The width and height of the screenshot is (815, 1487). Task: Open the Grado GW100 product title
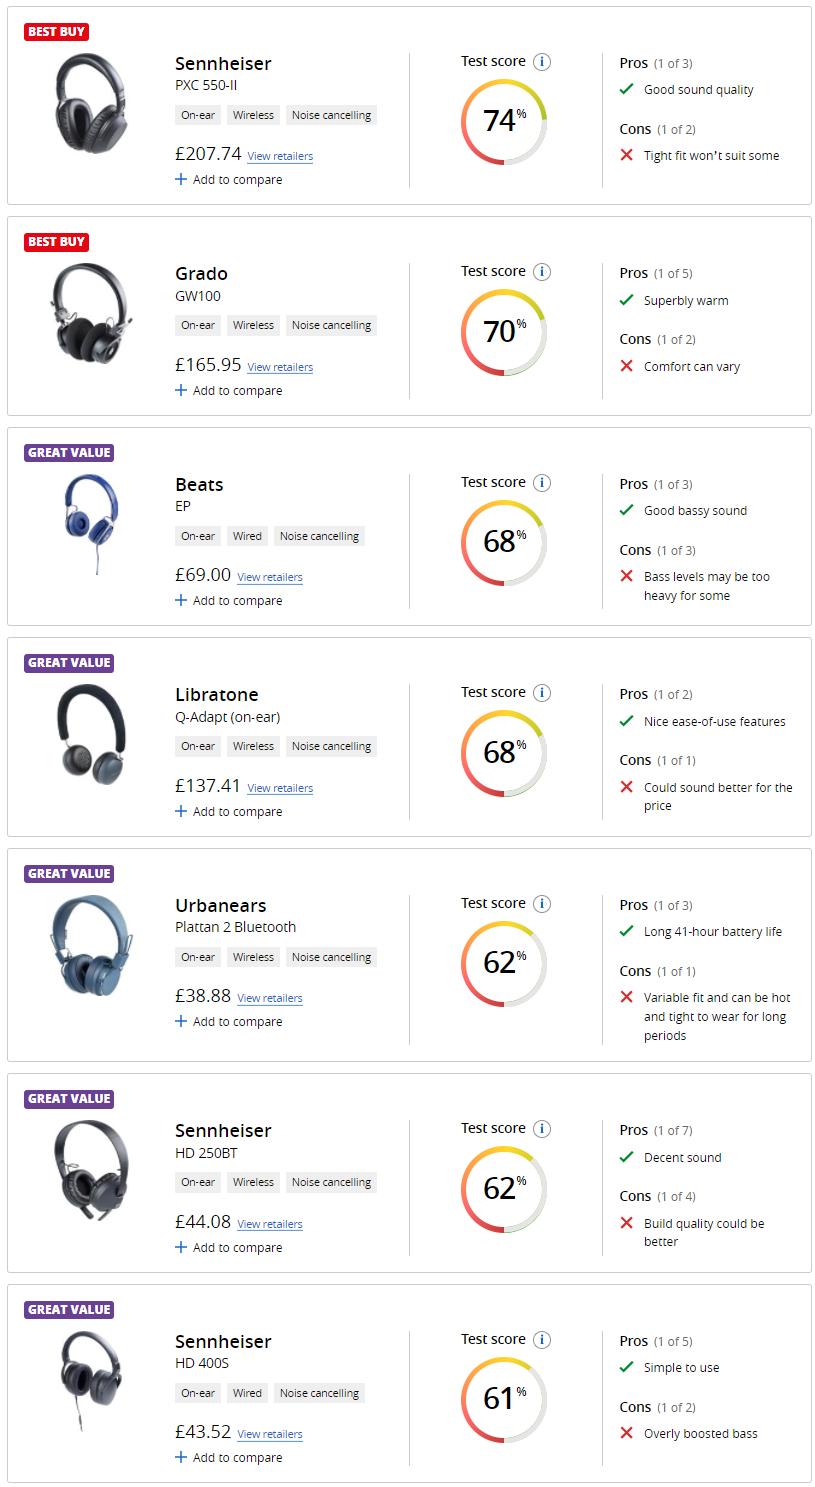click(x=201, y=274)
